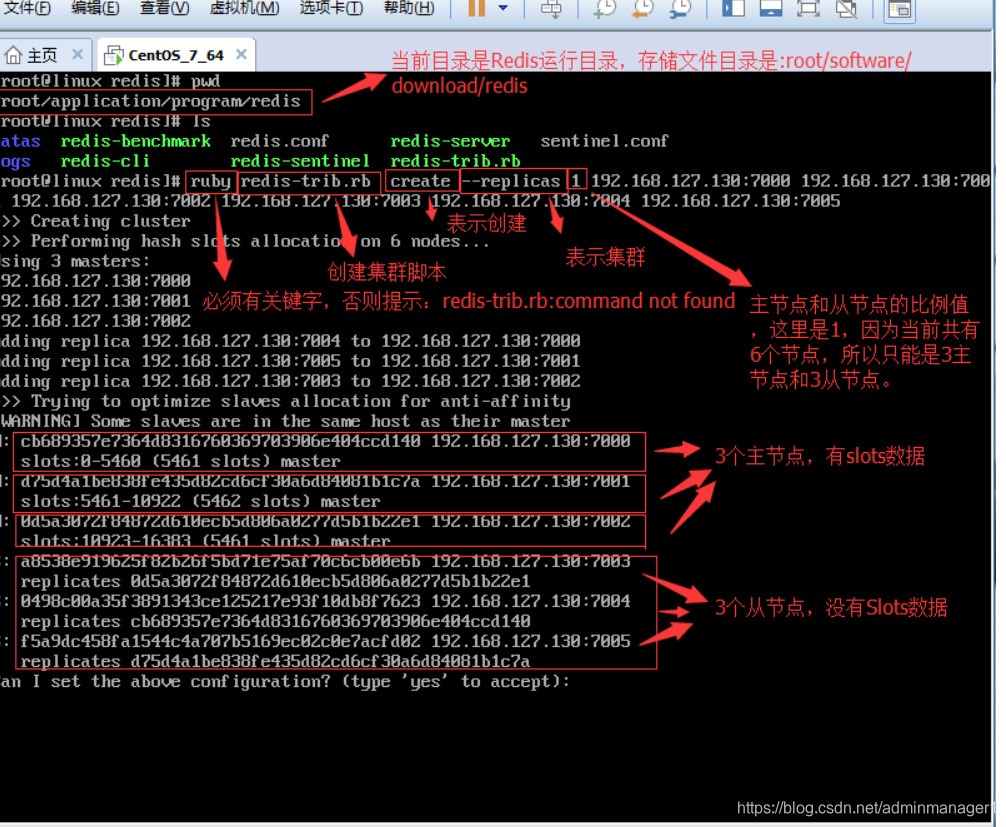1006x827 pixels.
Task: Click the WARNING same host line
Action: (286, 422)
